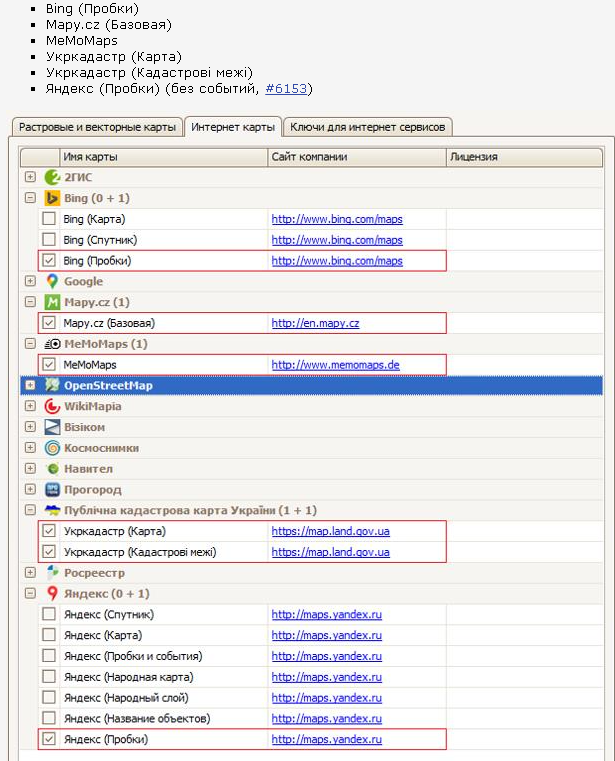This screenshot has width=615, height=761.
Task: Expand the Google group
Action: click(x=30, y=281)
